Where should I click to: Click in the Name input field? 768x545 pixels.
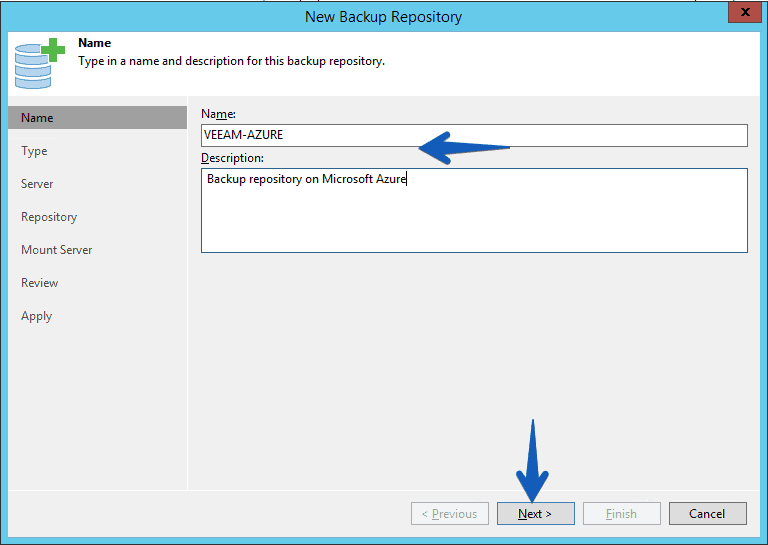pyautogui.click(x=474, y=135)
